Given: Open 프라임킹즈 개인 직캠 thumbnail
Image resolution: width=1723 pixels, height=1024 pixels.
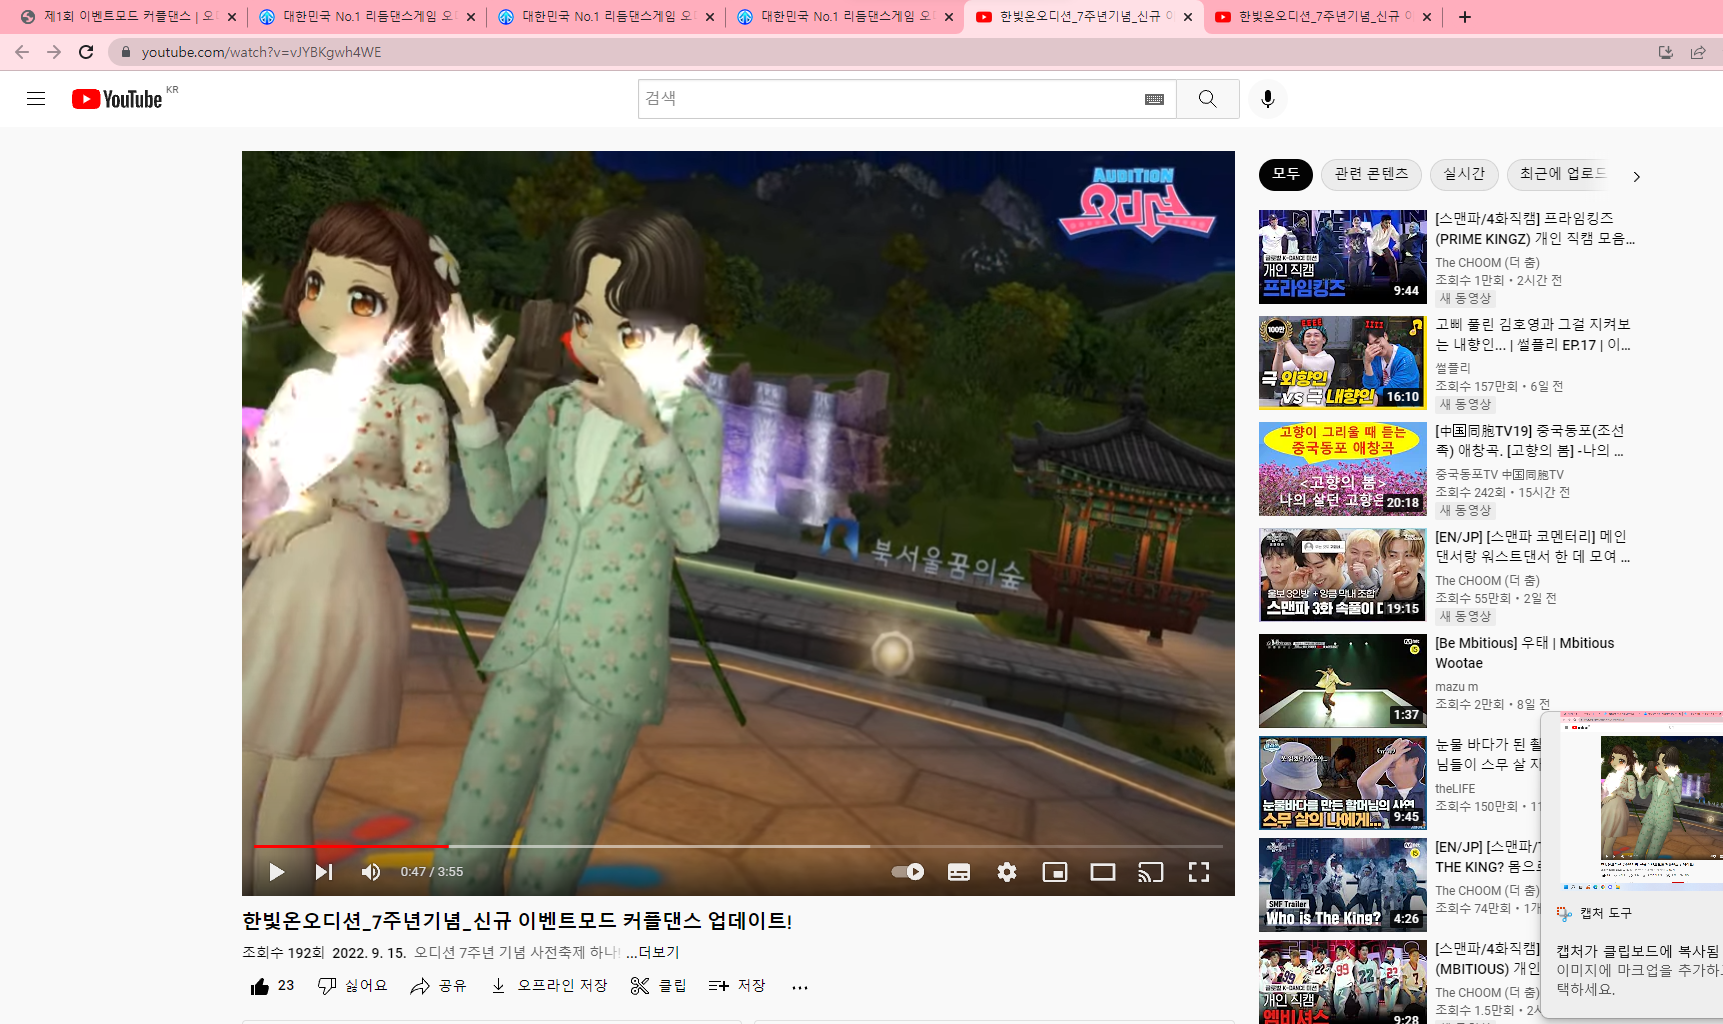Looking at the screenshot, I should pos(1343,257).
